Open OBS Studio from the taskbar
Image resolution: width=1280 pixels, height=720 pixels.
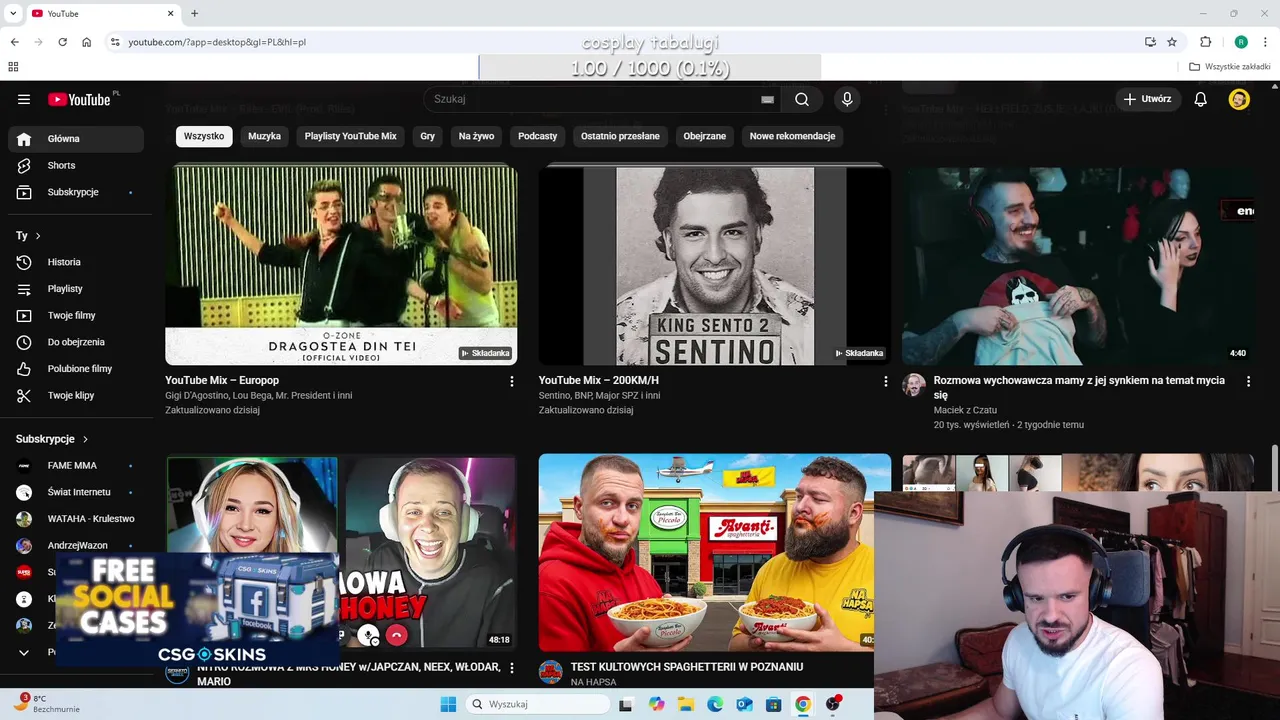[833, 704]
